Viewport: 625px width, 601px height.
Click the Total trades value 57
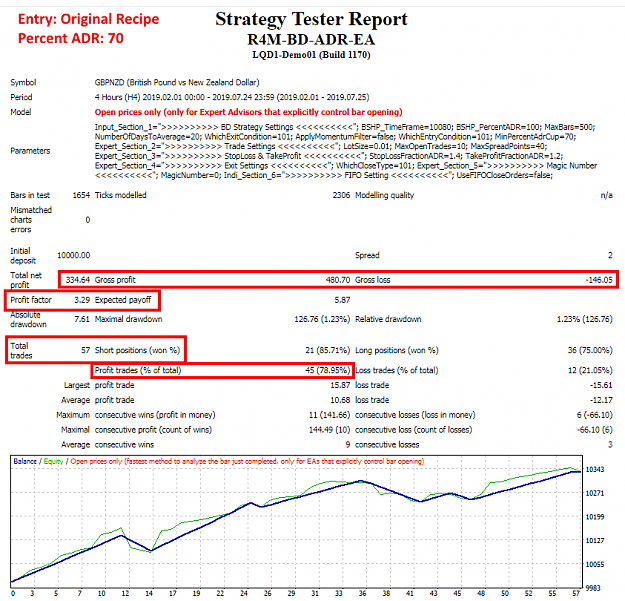86,350
